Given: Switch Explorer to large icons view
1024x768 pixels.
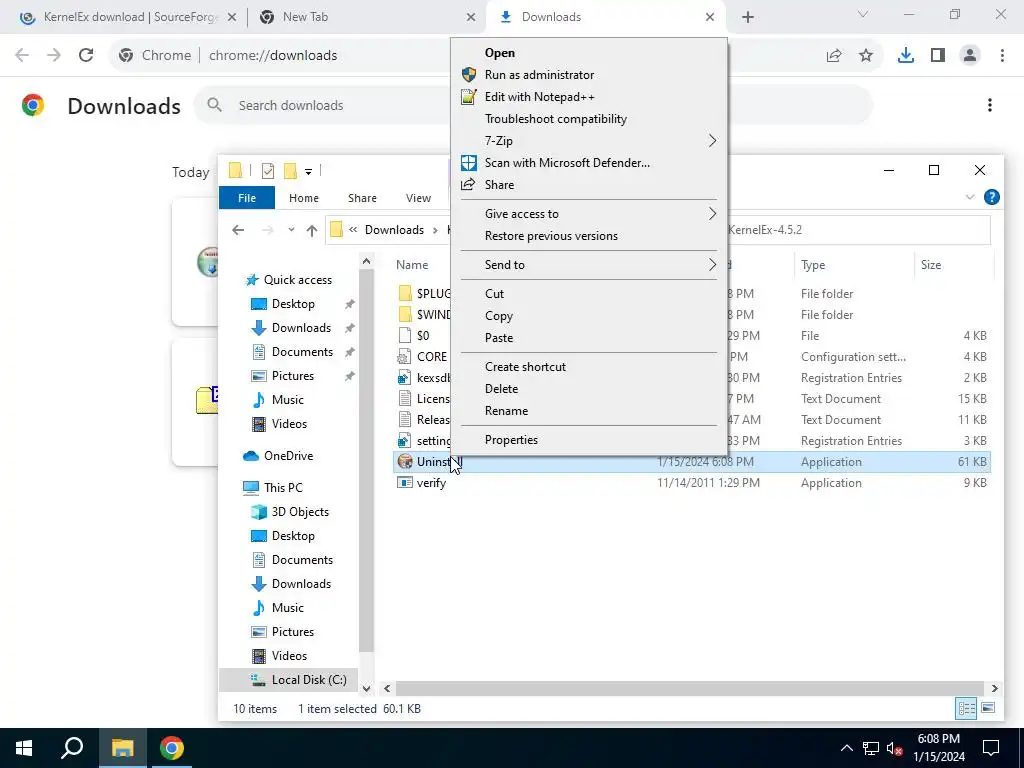Looking at the screenshot, I should 988,709.
